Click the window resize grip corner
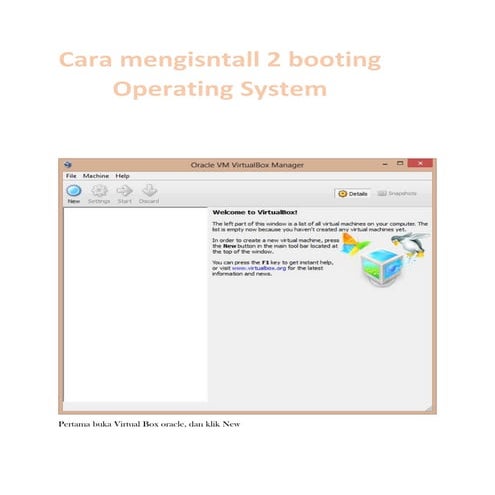The height and width of the screenshot is (495, 495). coord(429,407)
